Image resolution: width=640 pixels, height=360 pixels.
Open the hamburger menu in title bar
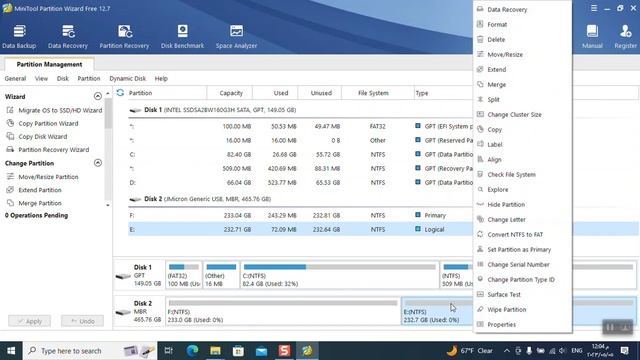(594, 8)
